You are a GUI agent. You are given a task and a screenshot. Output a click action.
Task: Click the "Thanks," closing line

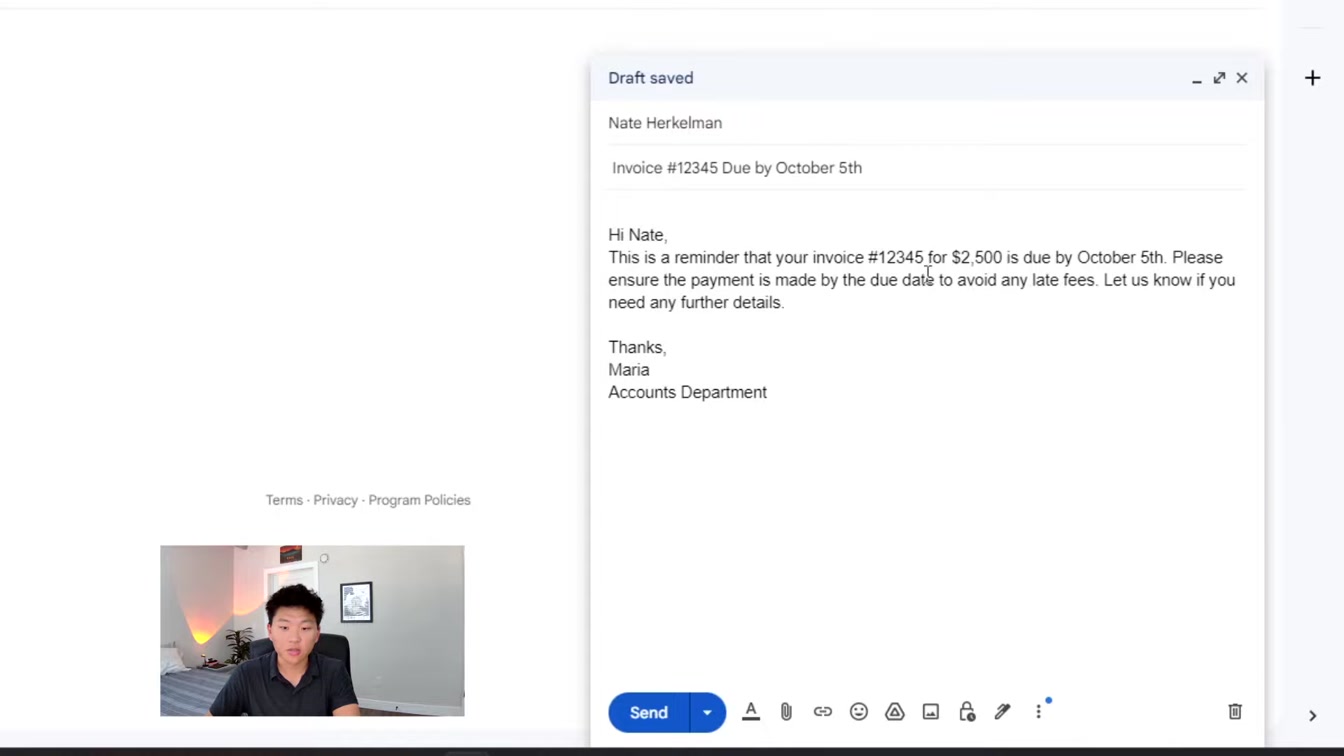637,347
